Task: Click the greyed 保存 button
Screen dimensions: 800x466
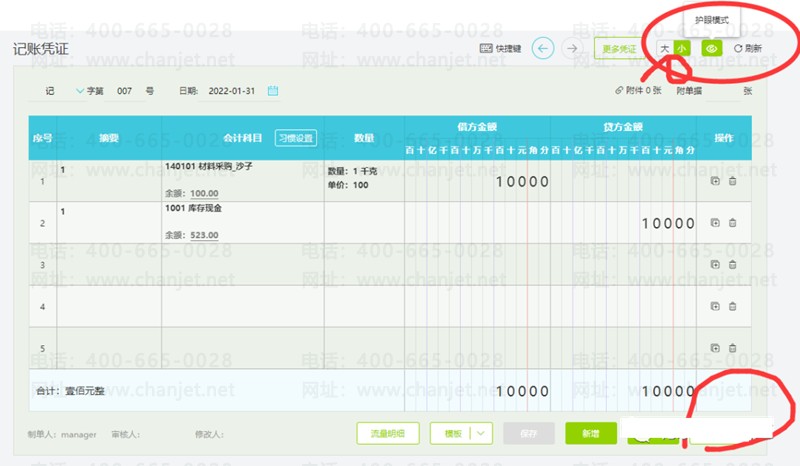Action: (x=529, y=434)
